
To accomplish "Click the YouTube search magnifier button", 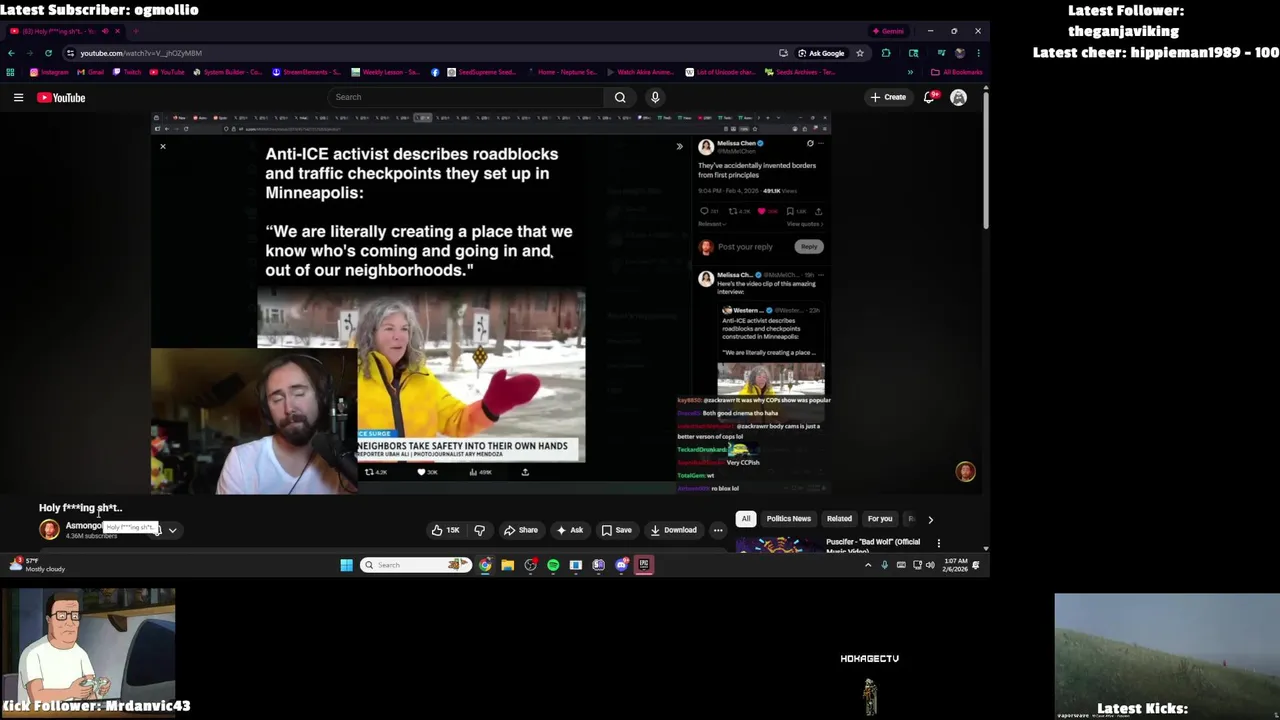I will (620, 97).
